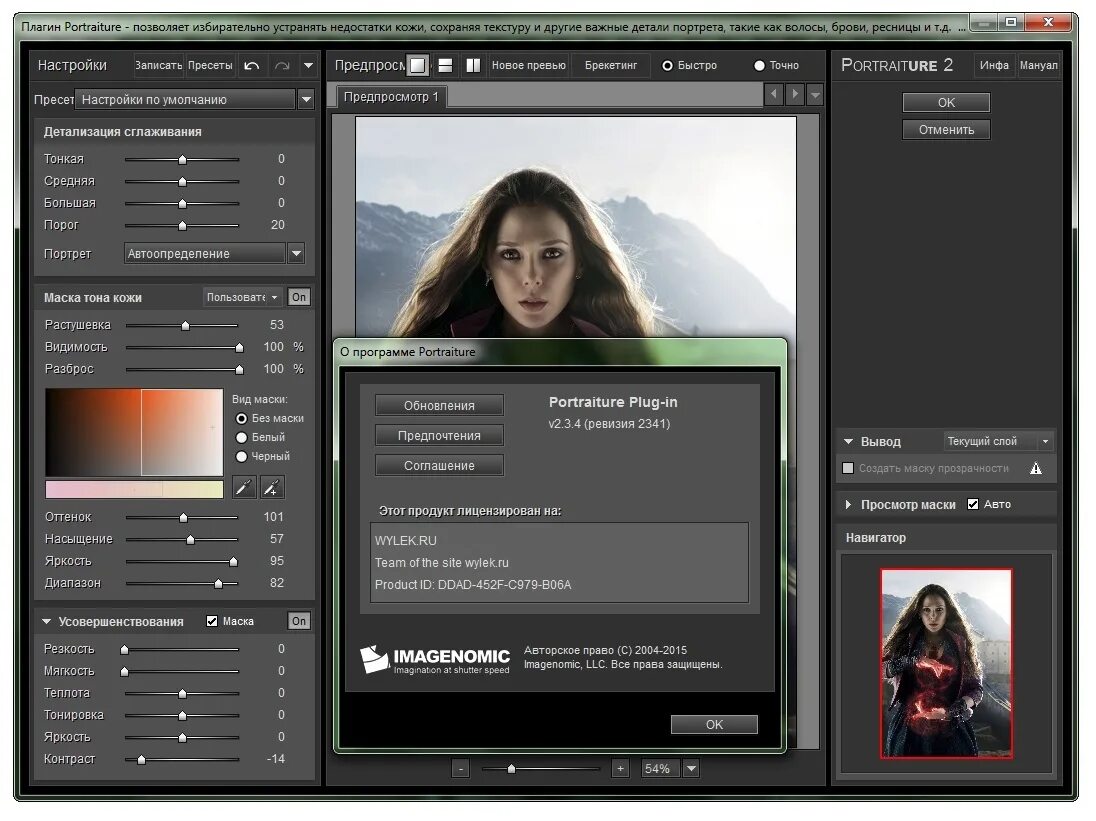Select the Точно preview mode
The height and width of the screenshot is (821, 1096).
tap(759, 66)
